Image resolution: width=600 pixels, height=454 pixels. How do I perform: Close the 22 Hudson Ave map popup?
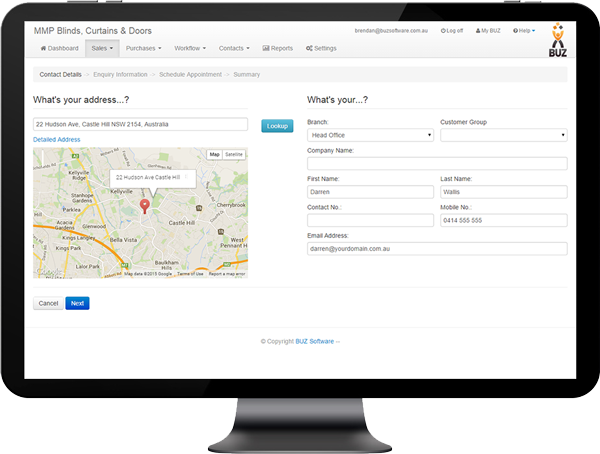click(186, 176)
